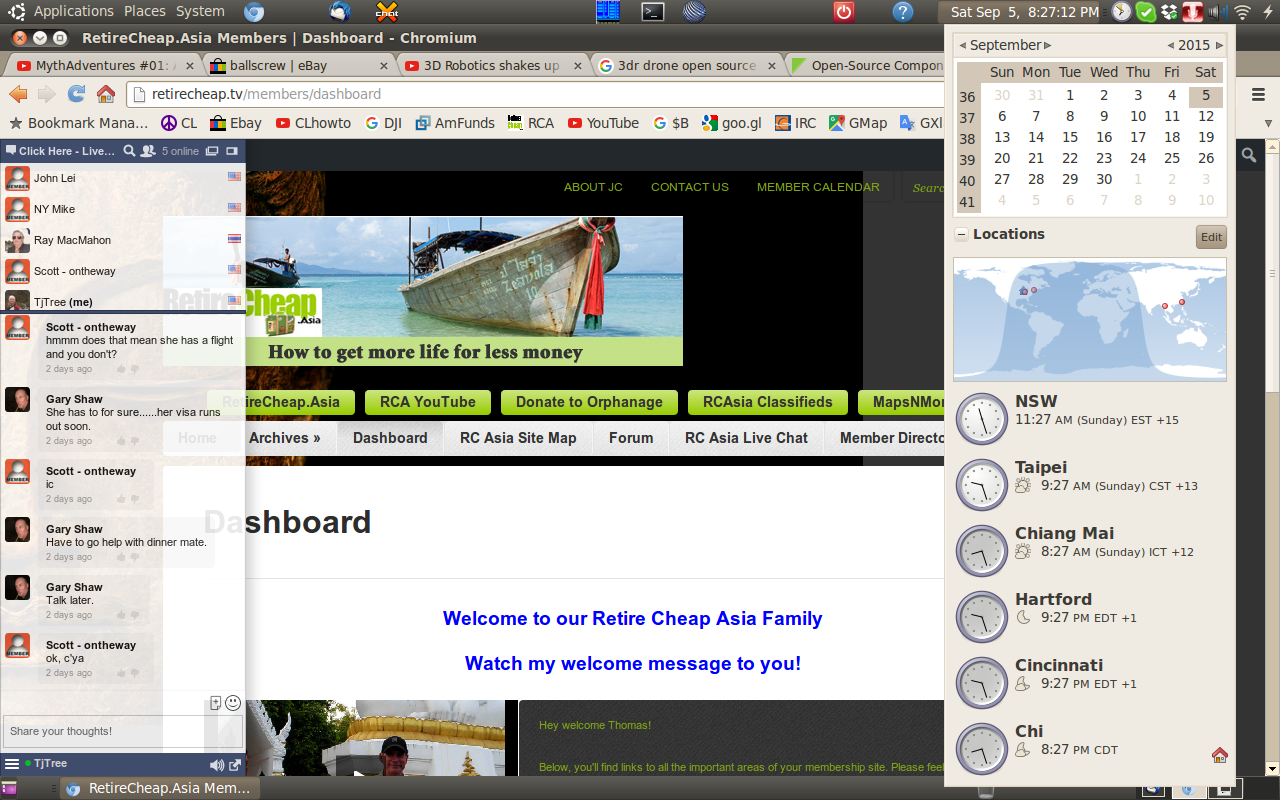Click the RCAsia Classifieds button
The image size is (1280, 800).
click(x=768, y=402)
